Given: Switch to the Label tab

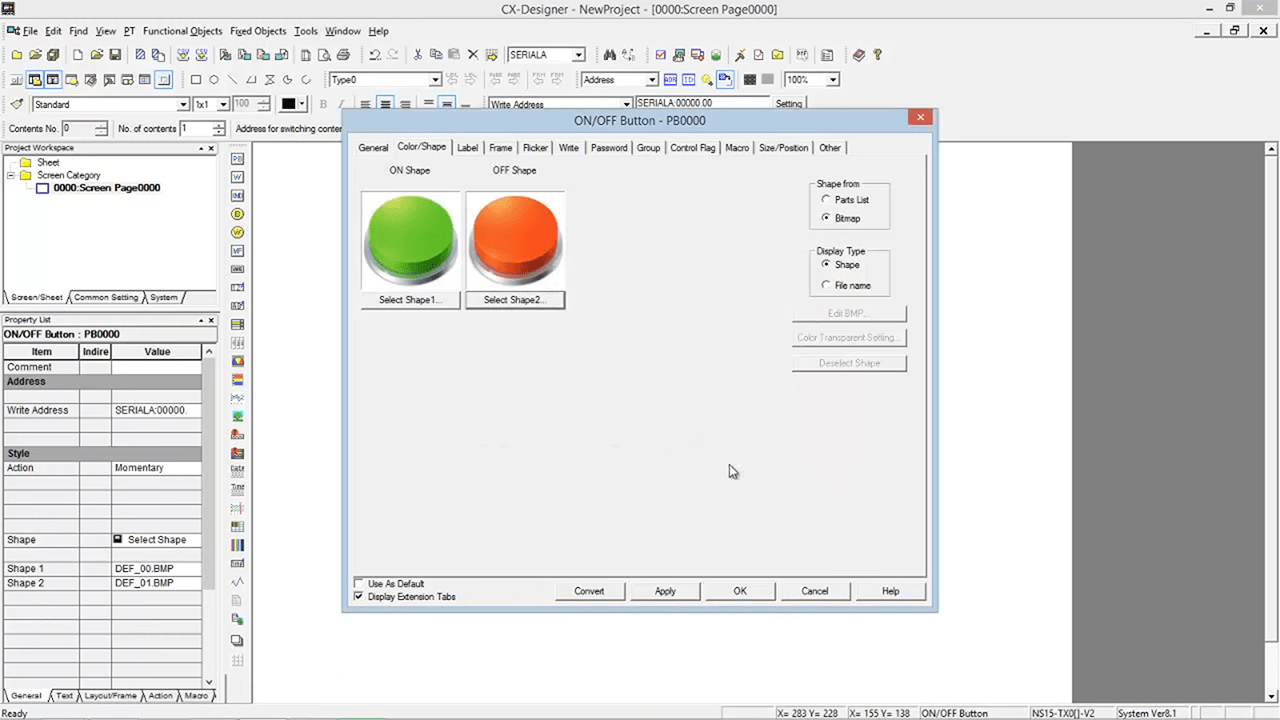Looking at the screenshot, I should click(x=468, y=148).
